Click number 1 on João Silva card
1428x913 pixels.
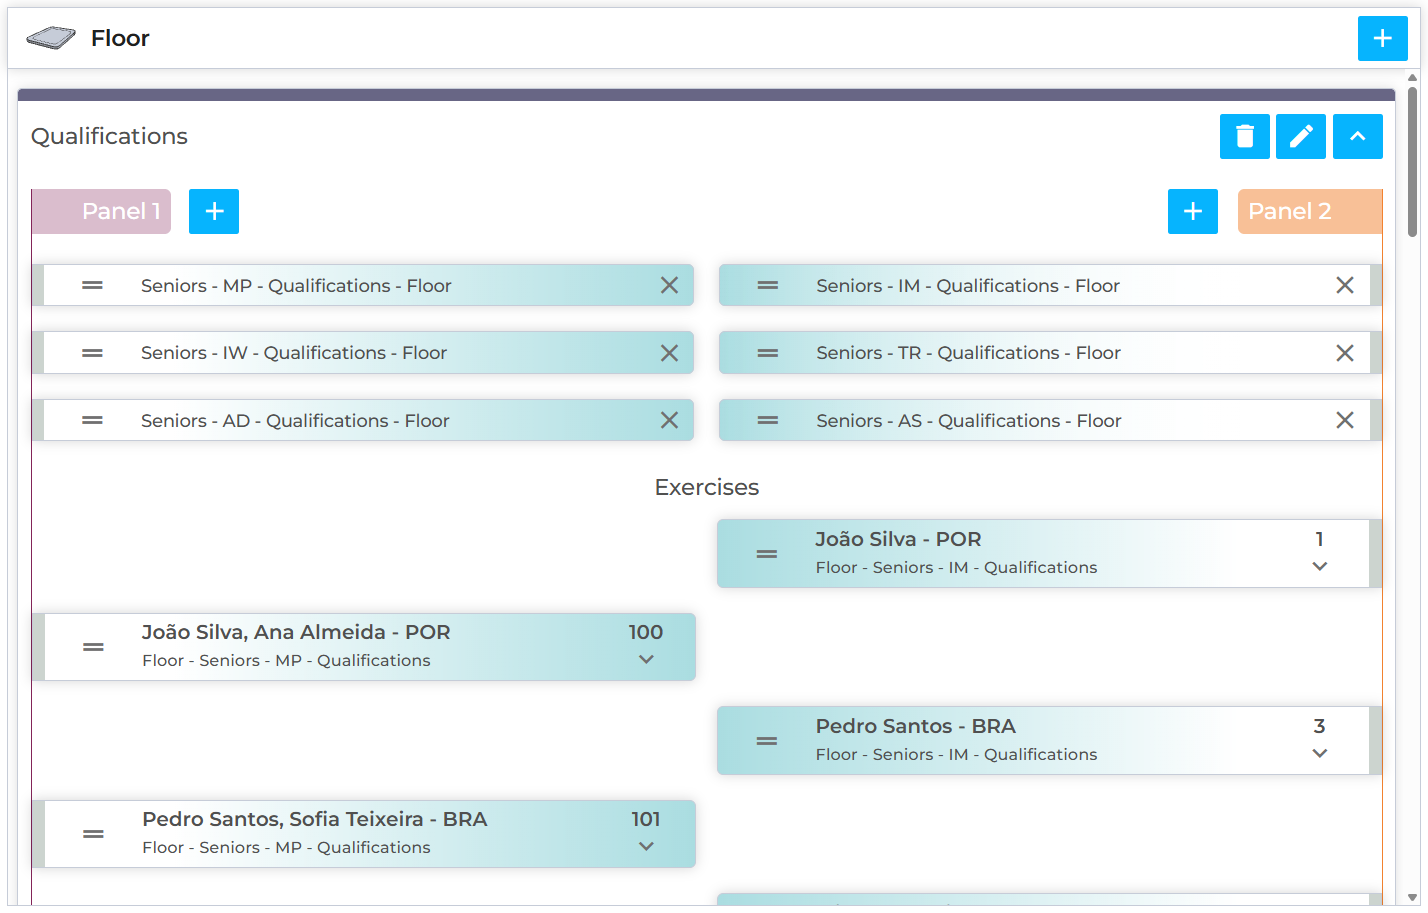point(1320,539)
